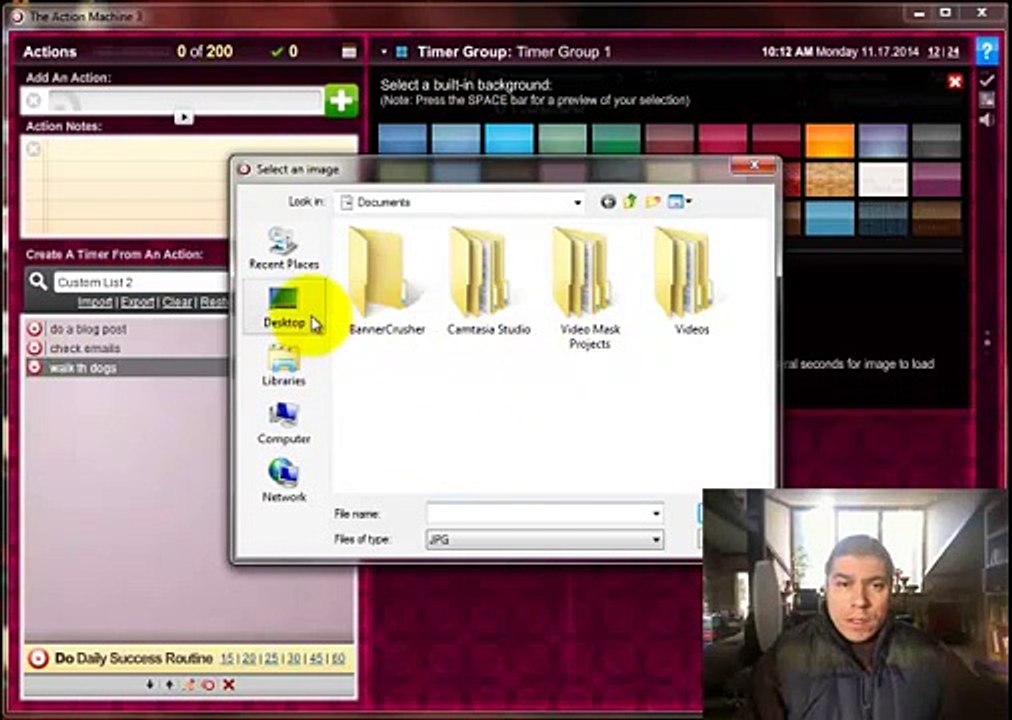Image resolution: width=1012 pixels, height=720 pixels.
Task: Open Desktop in the dialog sidebar
Action: pyautogui.click(x=283, y=307)
